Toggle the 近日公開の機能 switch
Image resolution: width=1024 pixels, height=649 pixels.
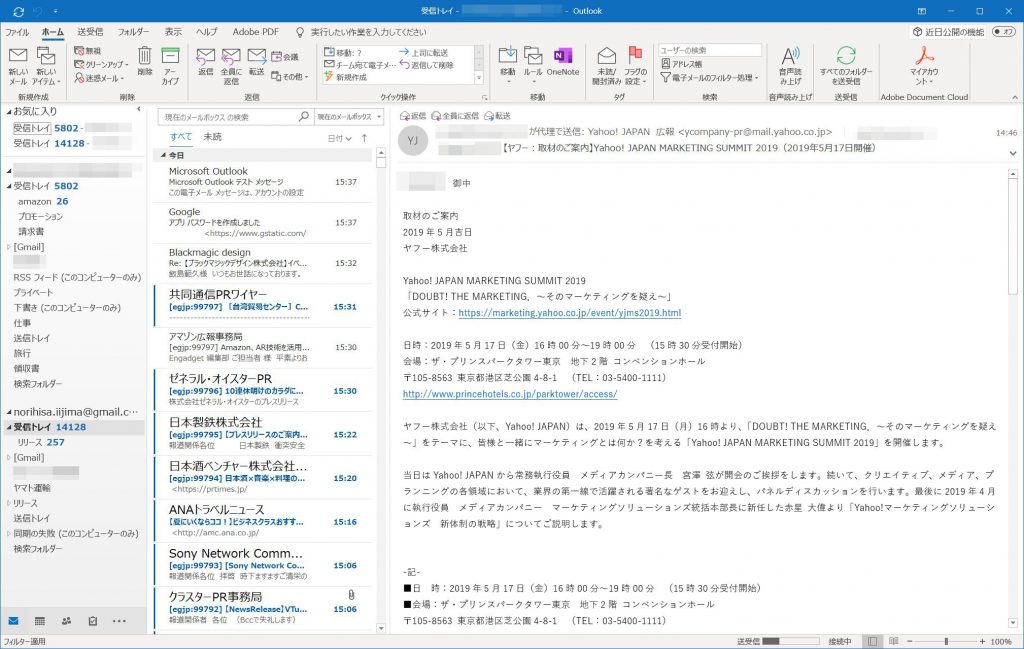tap(1003, 31)
